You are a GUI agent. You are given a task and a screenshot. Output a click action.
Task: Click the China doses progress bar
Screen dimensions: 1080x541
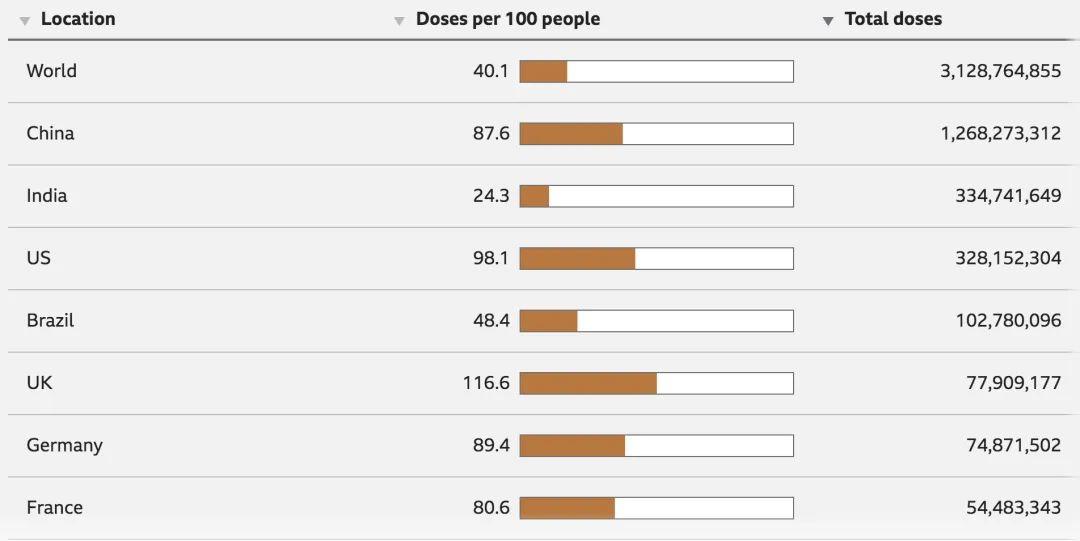coord(656,133)
